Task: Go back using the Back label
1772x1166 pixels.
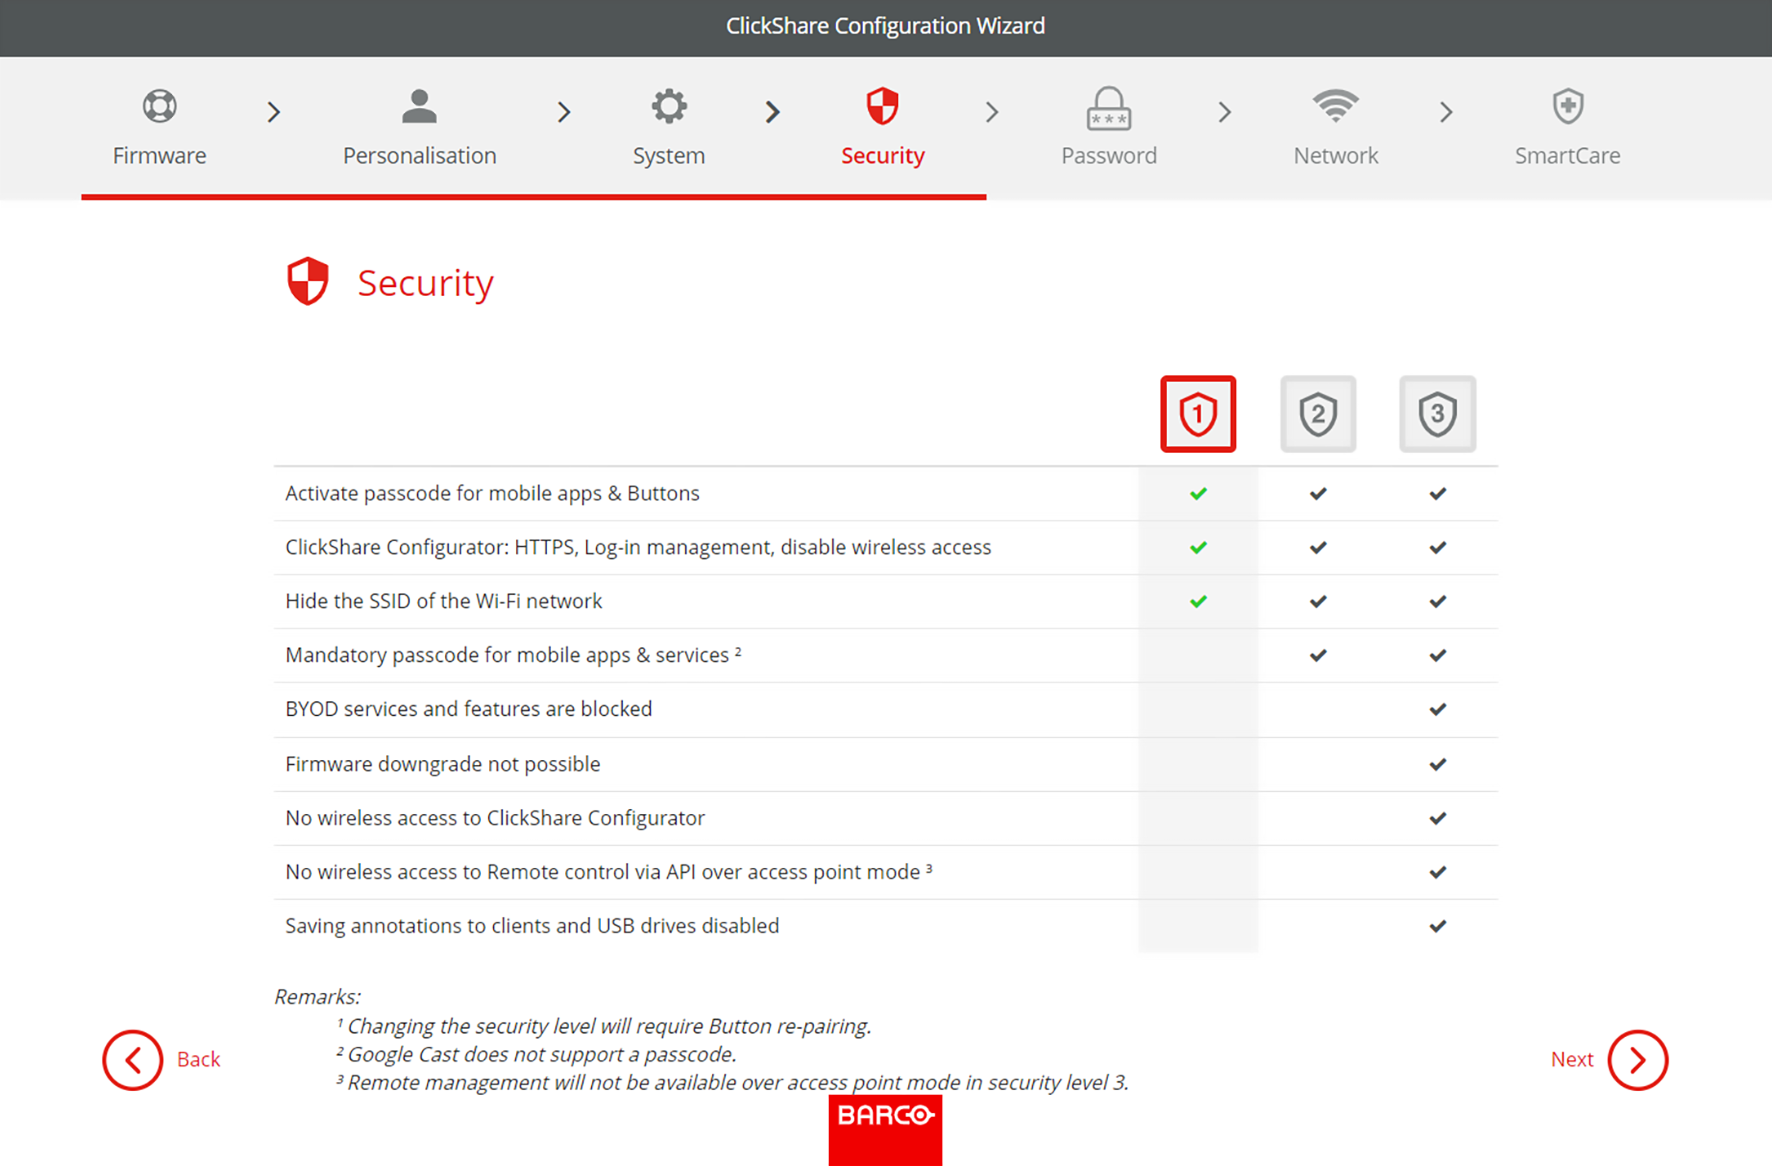Action: [x=198, y=1059]
